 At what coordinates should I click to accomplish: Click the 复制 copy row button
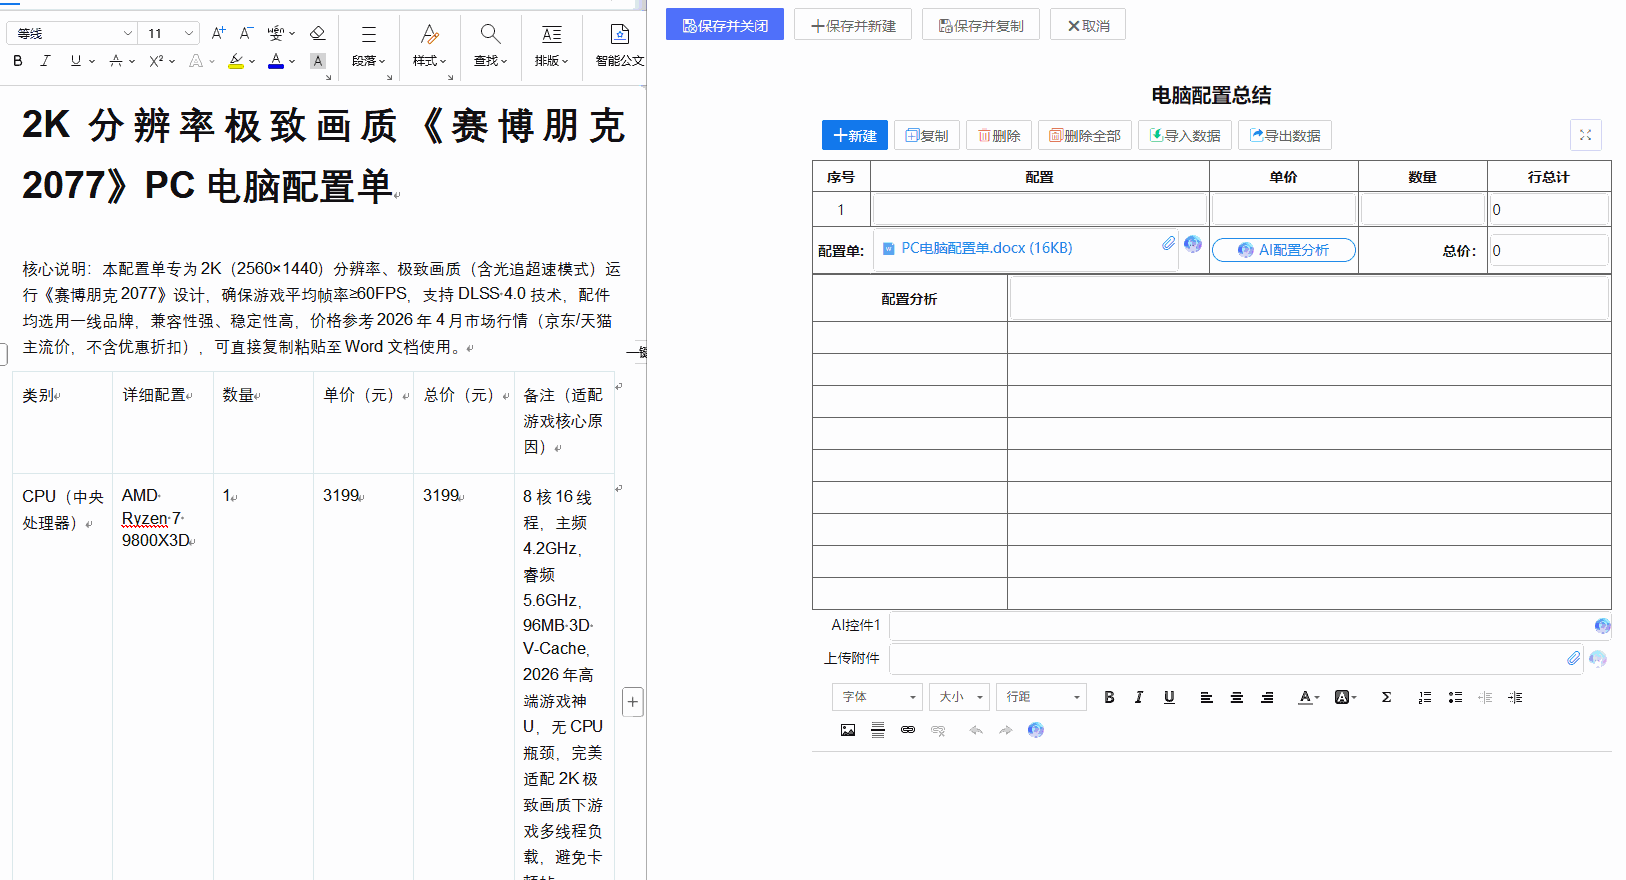click(x=927, y=135)
